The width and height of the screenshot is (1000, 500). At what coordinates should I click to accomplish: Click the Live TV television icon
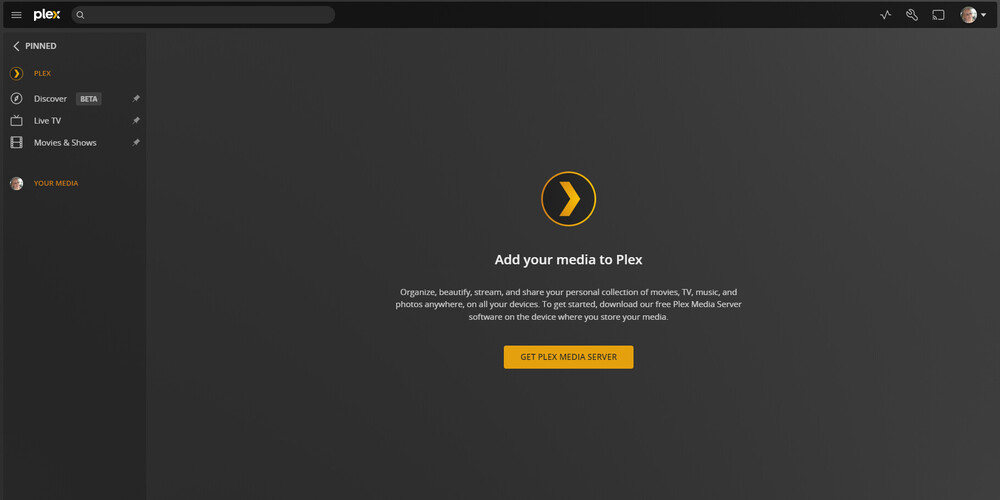[x=17, y=121]
